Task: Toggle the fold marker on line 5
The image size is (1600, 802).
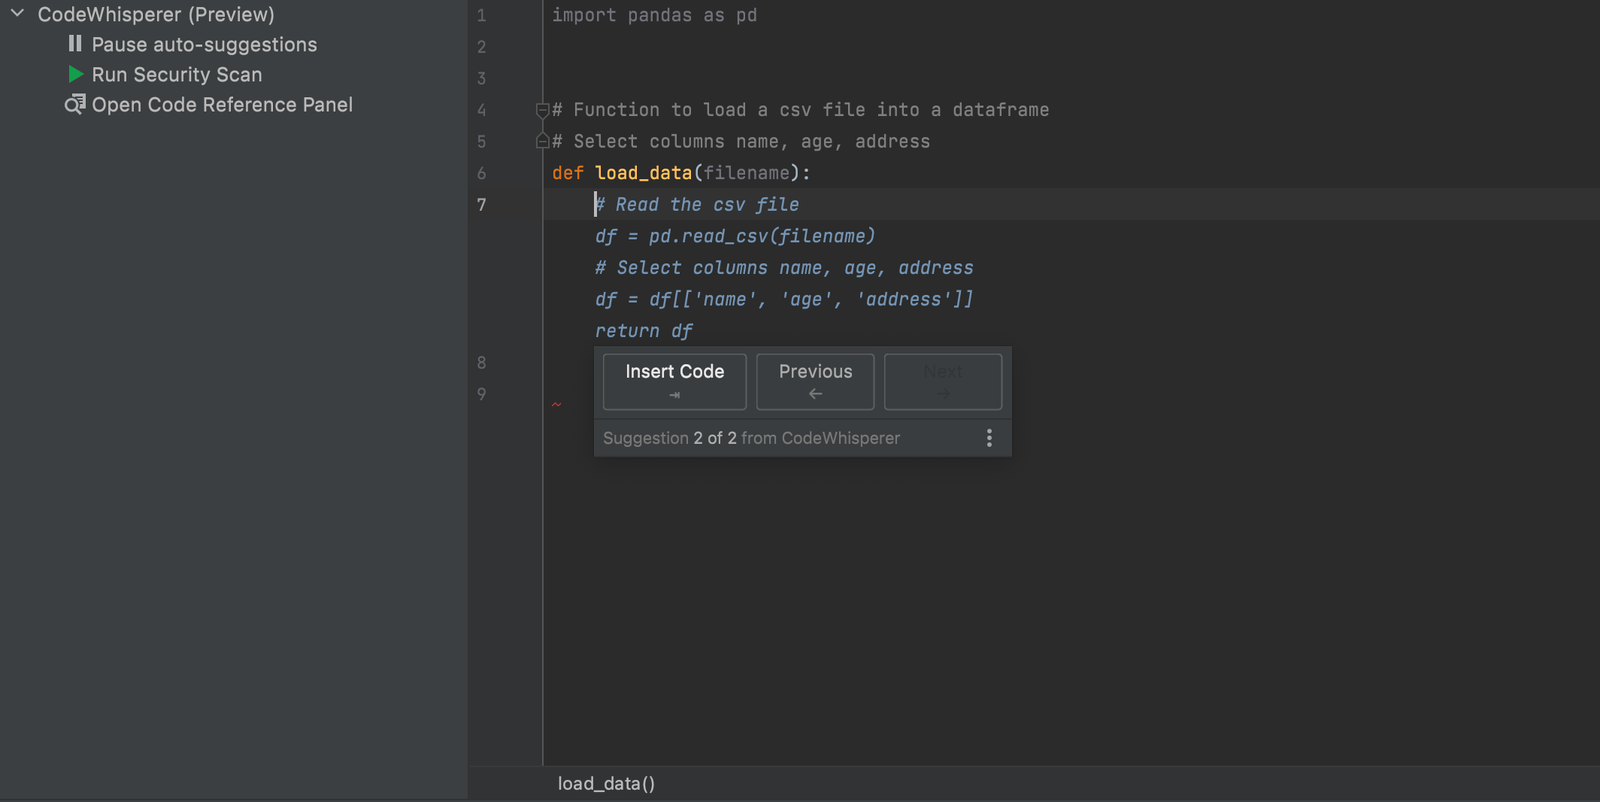Action: tap(542, 141)
